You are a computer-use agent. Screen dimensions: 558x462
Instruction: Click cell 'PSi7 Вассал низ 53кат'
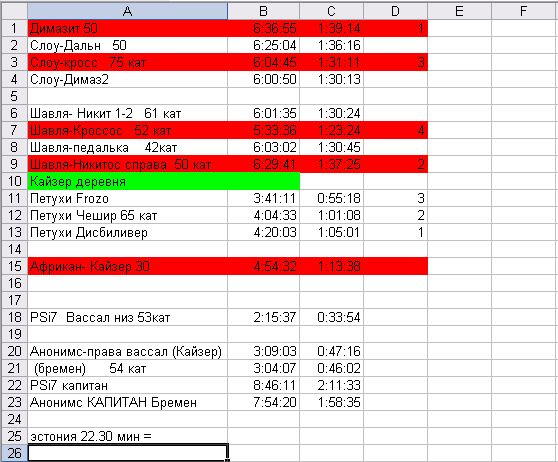[x=127, y=317]
